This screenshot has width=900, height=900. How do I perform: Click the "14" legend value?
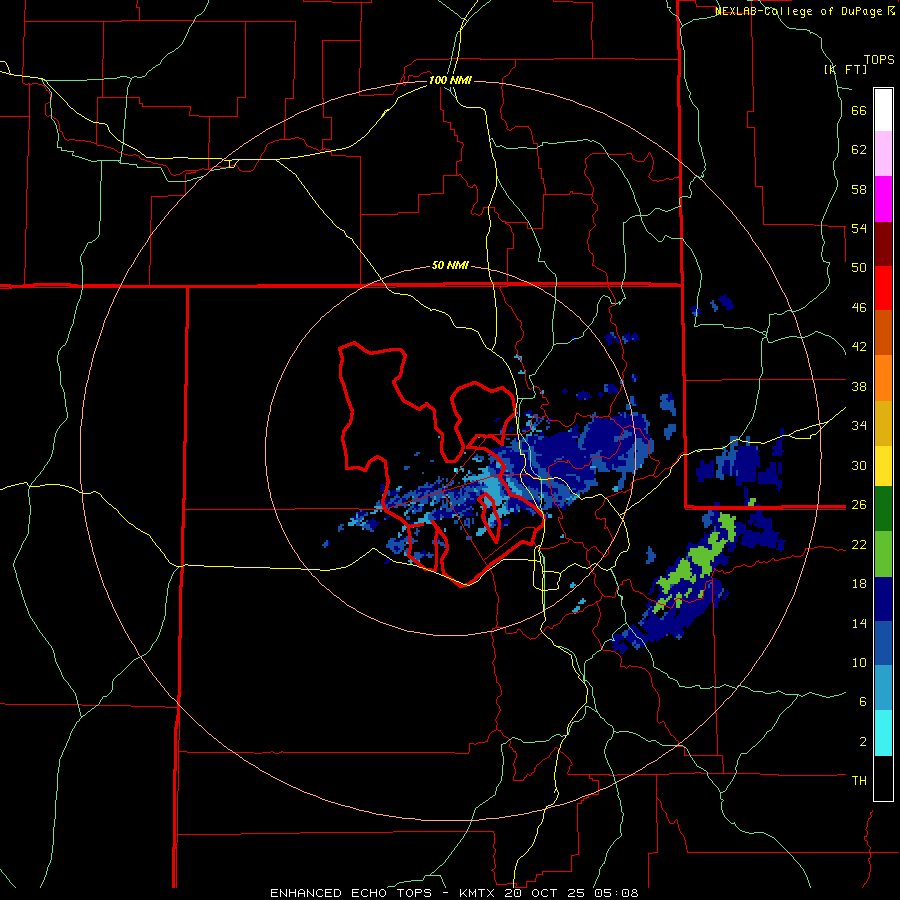click(x=859, y=623)
